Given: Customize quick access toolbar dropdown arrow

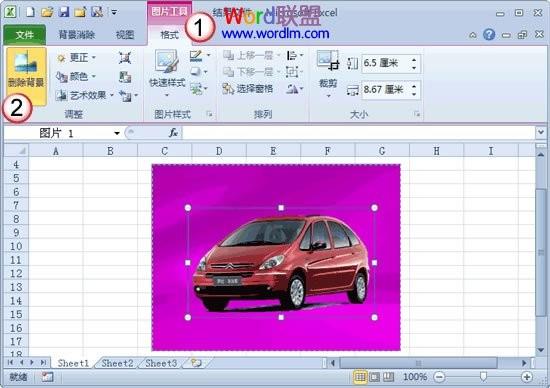Looking at the screenshot, I should click(x=114, y=12).
